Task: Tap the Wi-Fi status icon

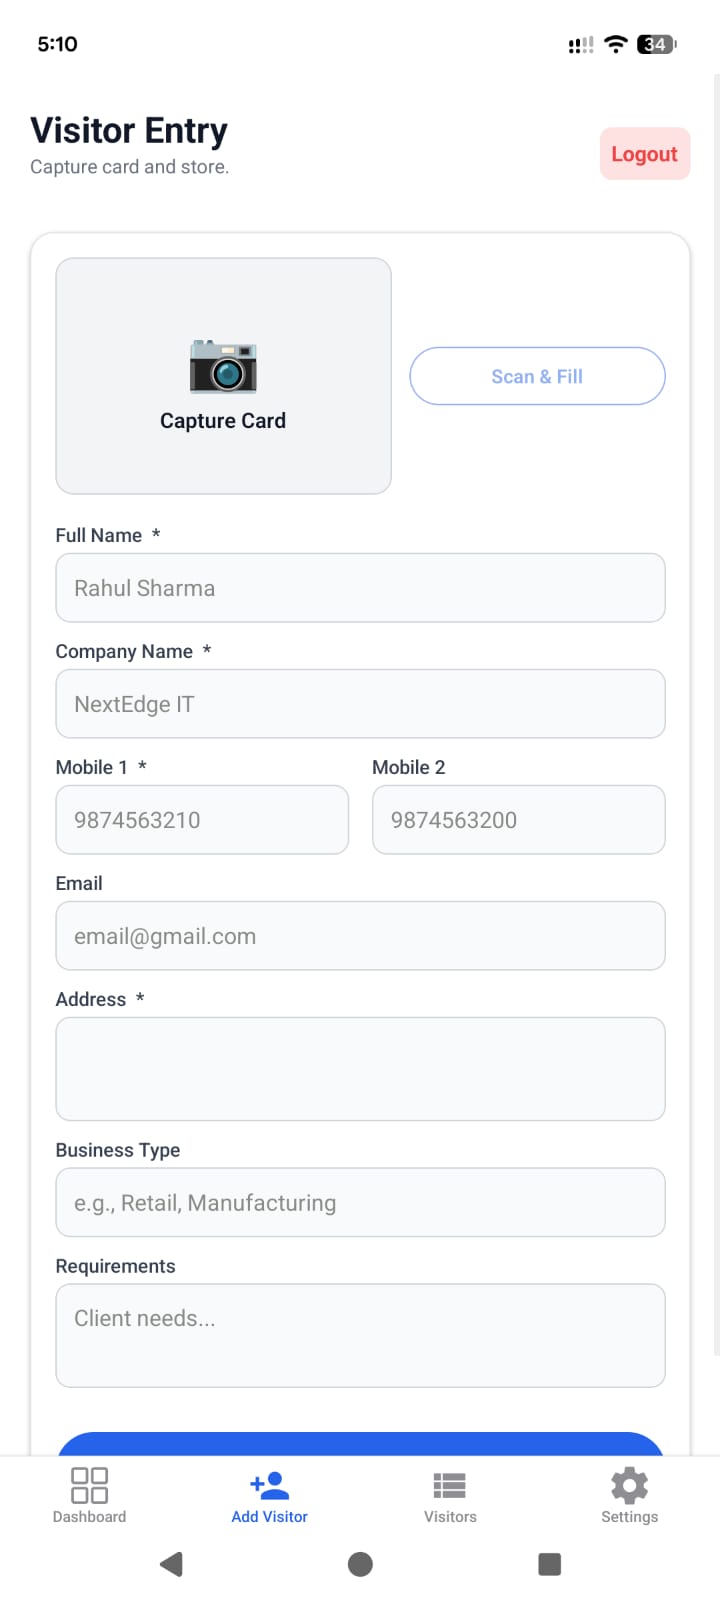Action: click(616, 44)
